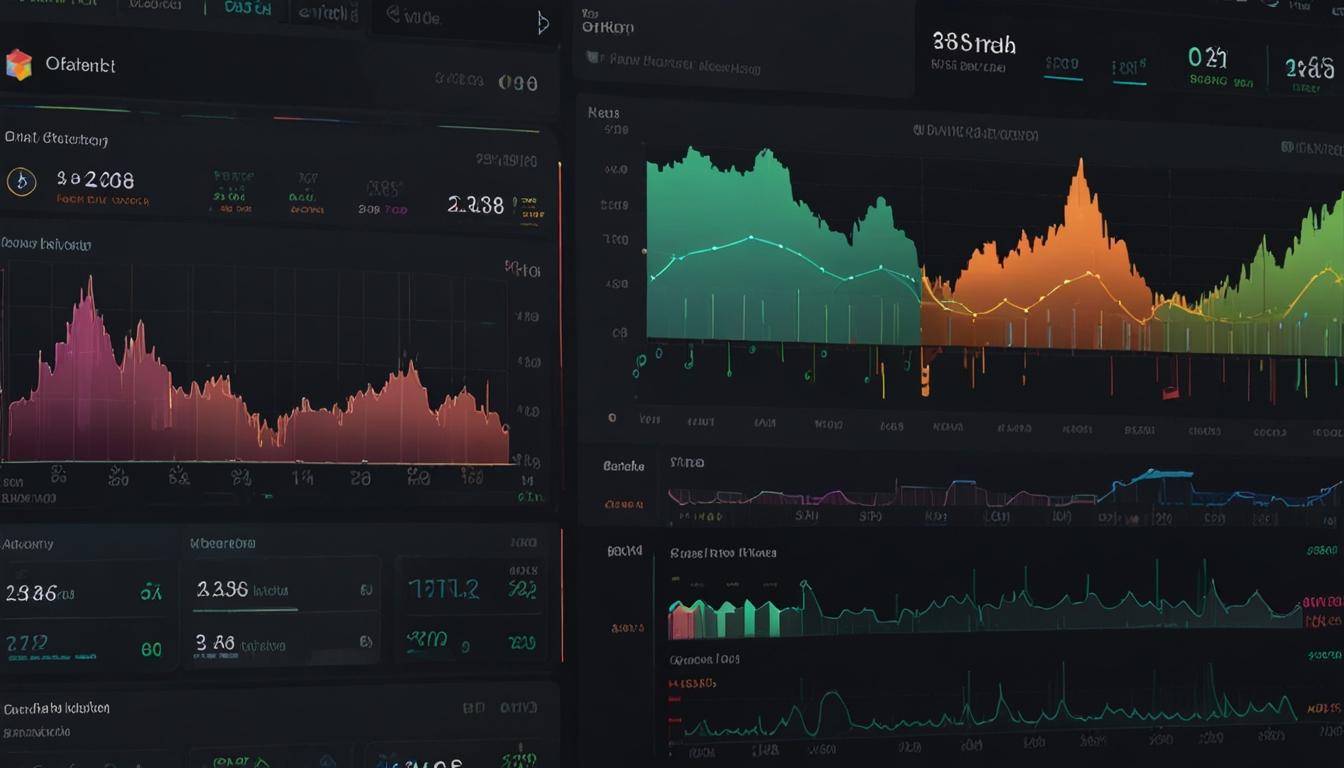Click the 38Strah header title
Image resolution: width=1344 pixels, height=768 pixels.
[973, 43]
